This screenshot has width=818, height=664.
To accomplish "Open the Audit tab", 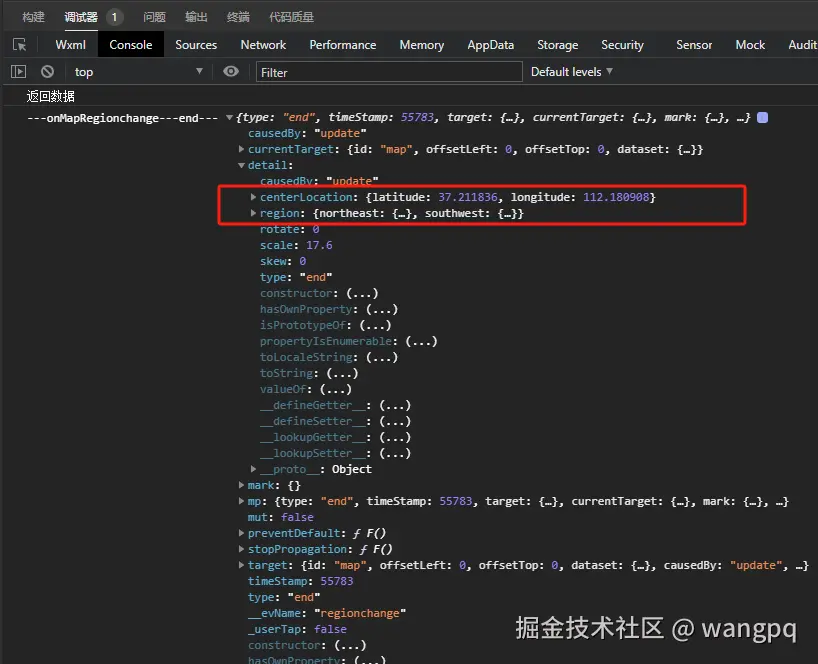I will tap(802, 45).
